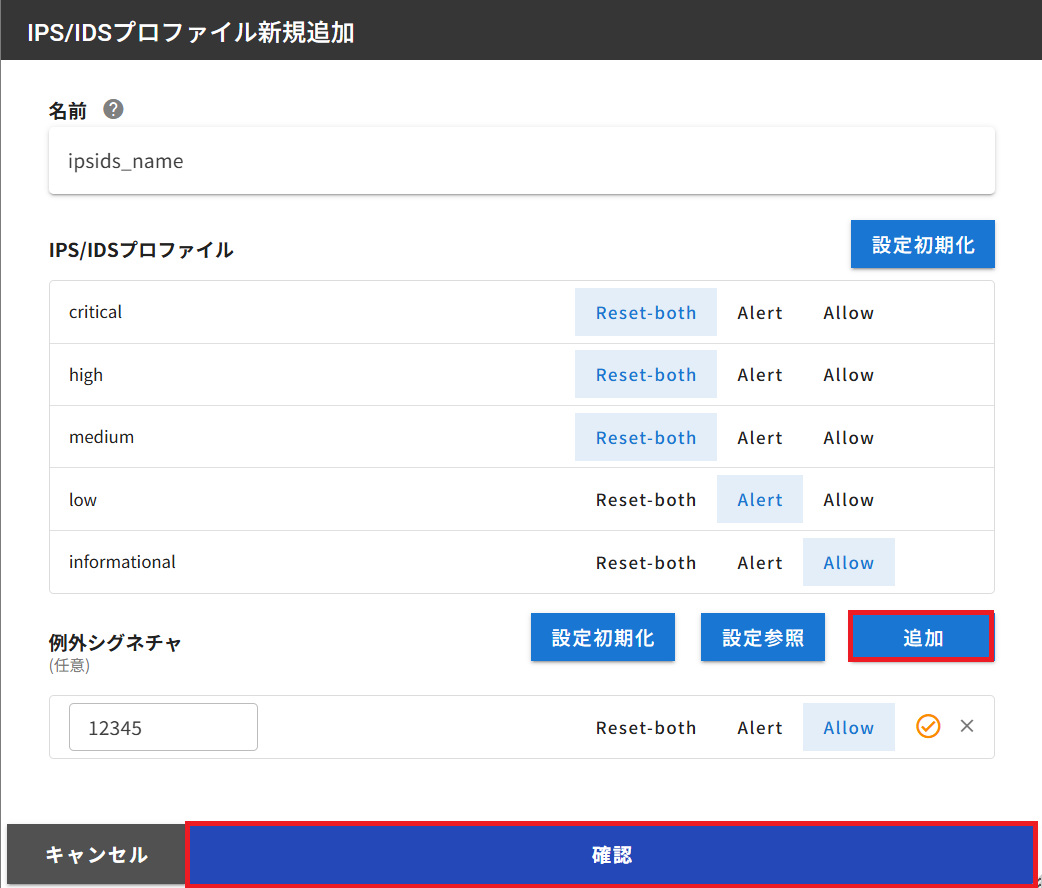Click 設定初期化 in the 例外シグネチャ section
Image resolution: width=1042 pixels, height=888 pixels.
pyautogui.click(x=602, y=636)
